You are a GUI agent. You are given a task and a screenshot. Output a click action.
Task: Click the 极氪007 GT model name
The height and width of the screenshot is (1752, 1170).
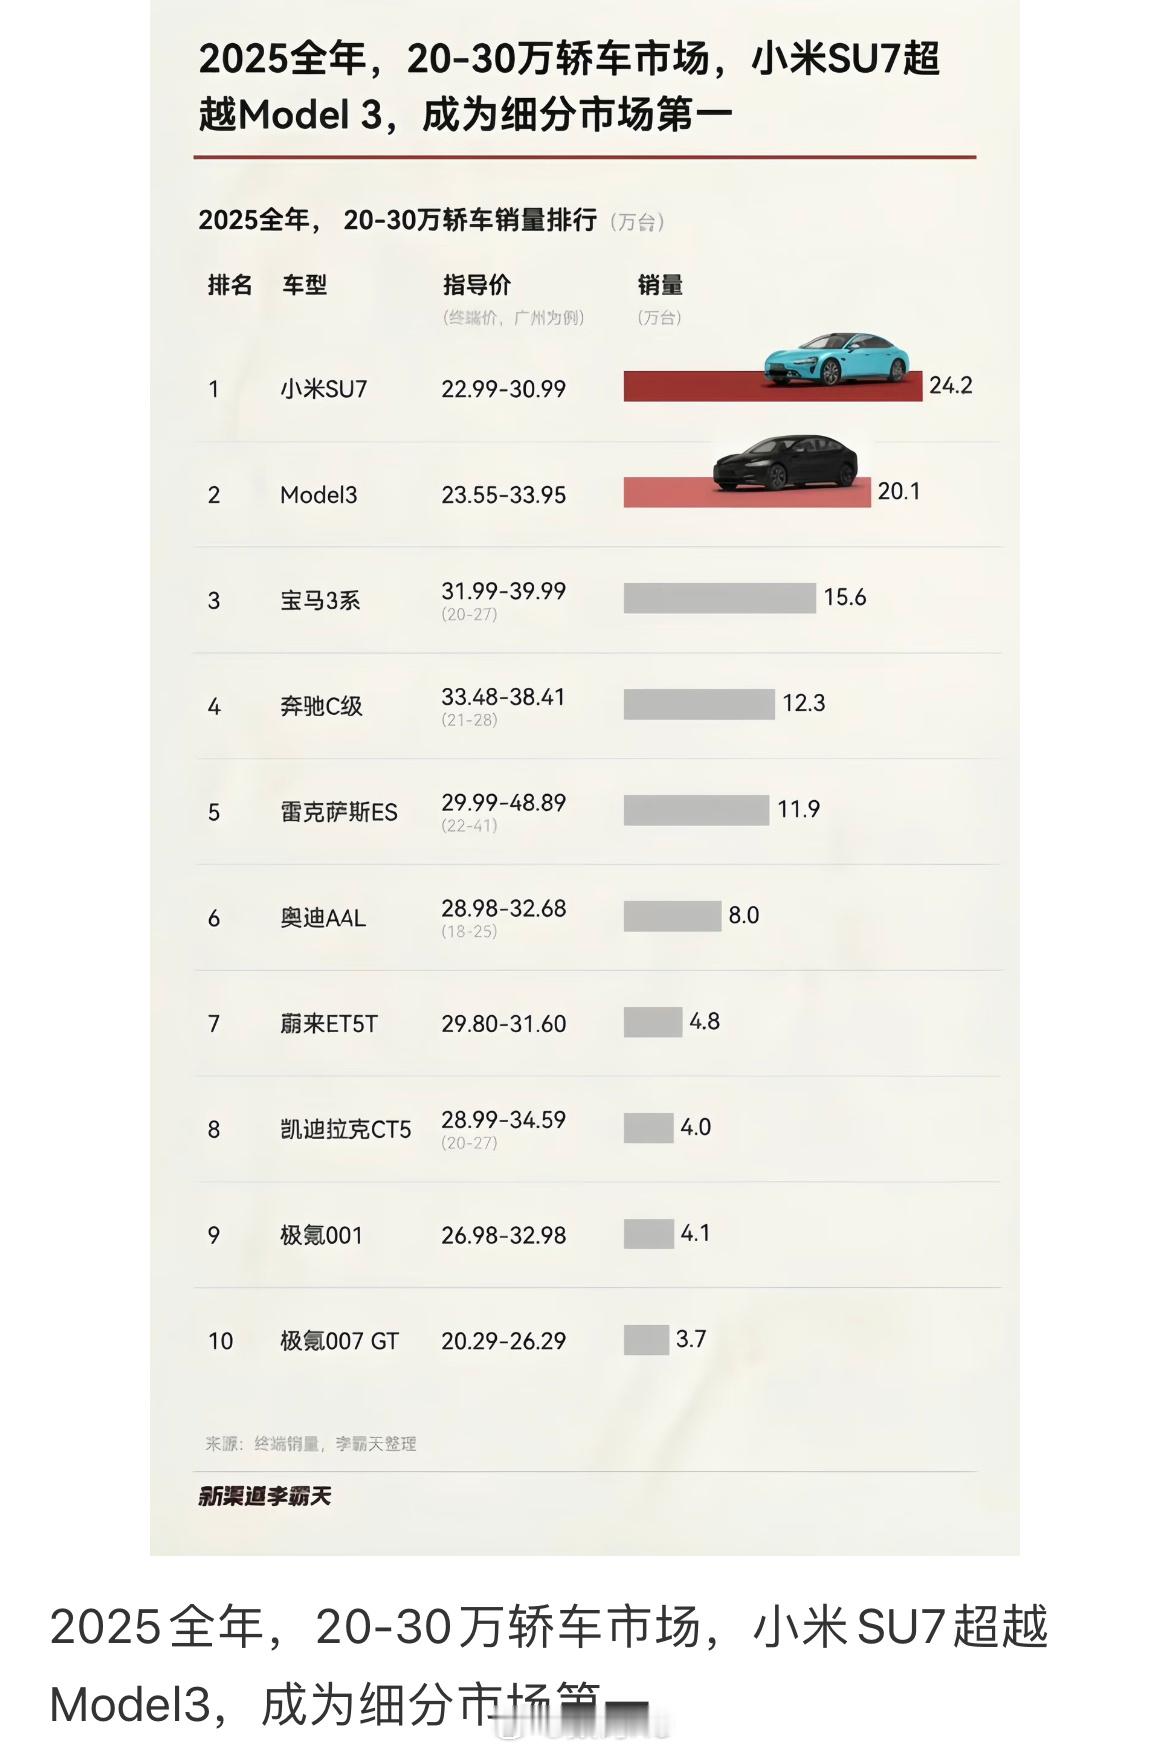click(x=339, y=1341)
